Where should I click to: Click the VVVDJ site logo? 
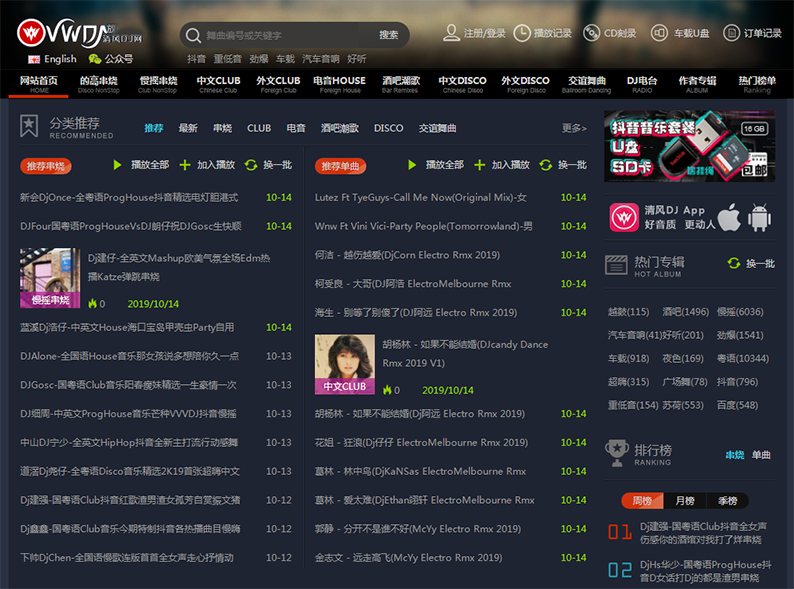click(80, 33)
